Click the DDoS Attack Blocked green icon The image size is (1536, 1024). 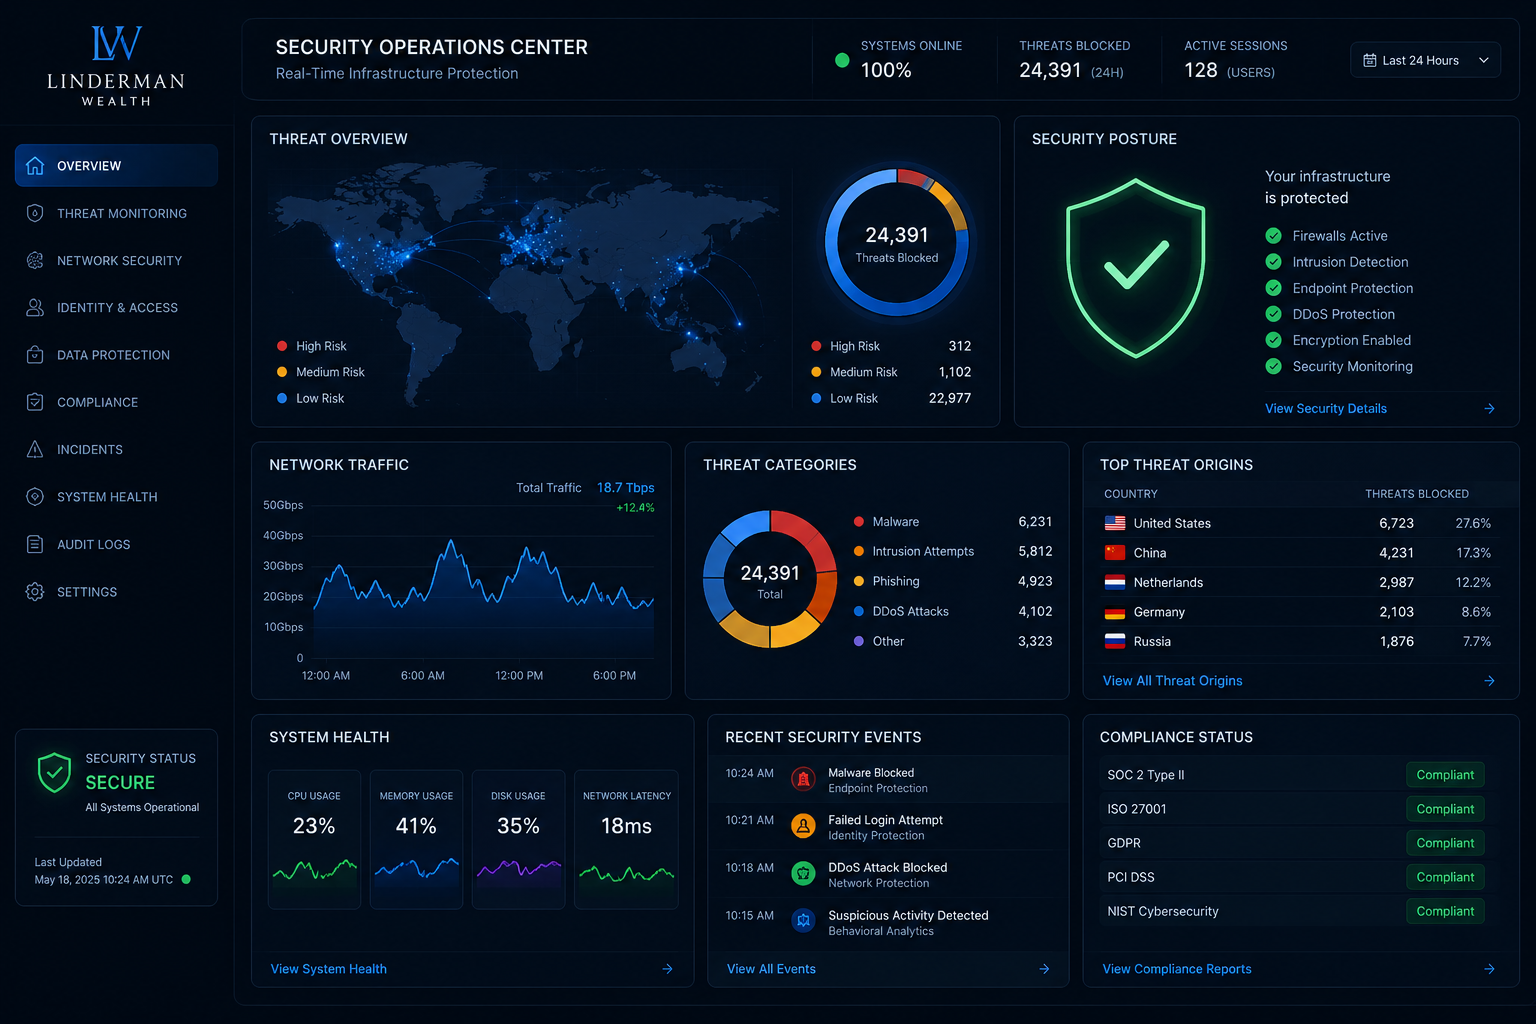point(803,874)
